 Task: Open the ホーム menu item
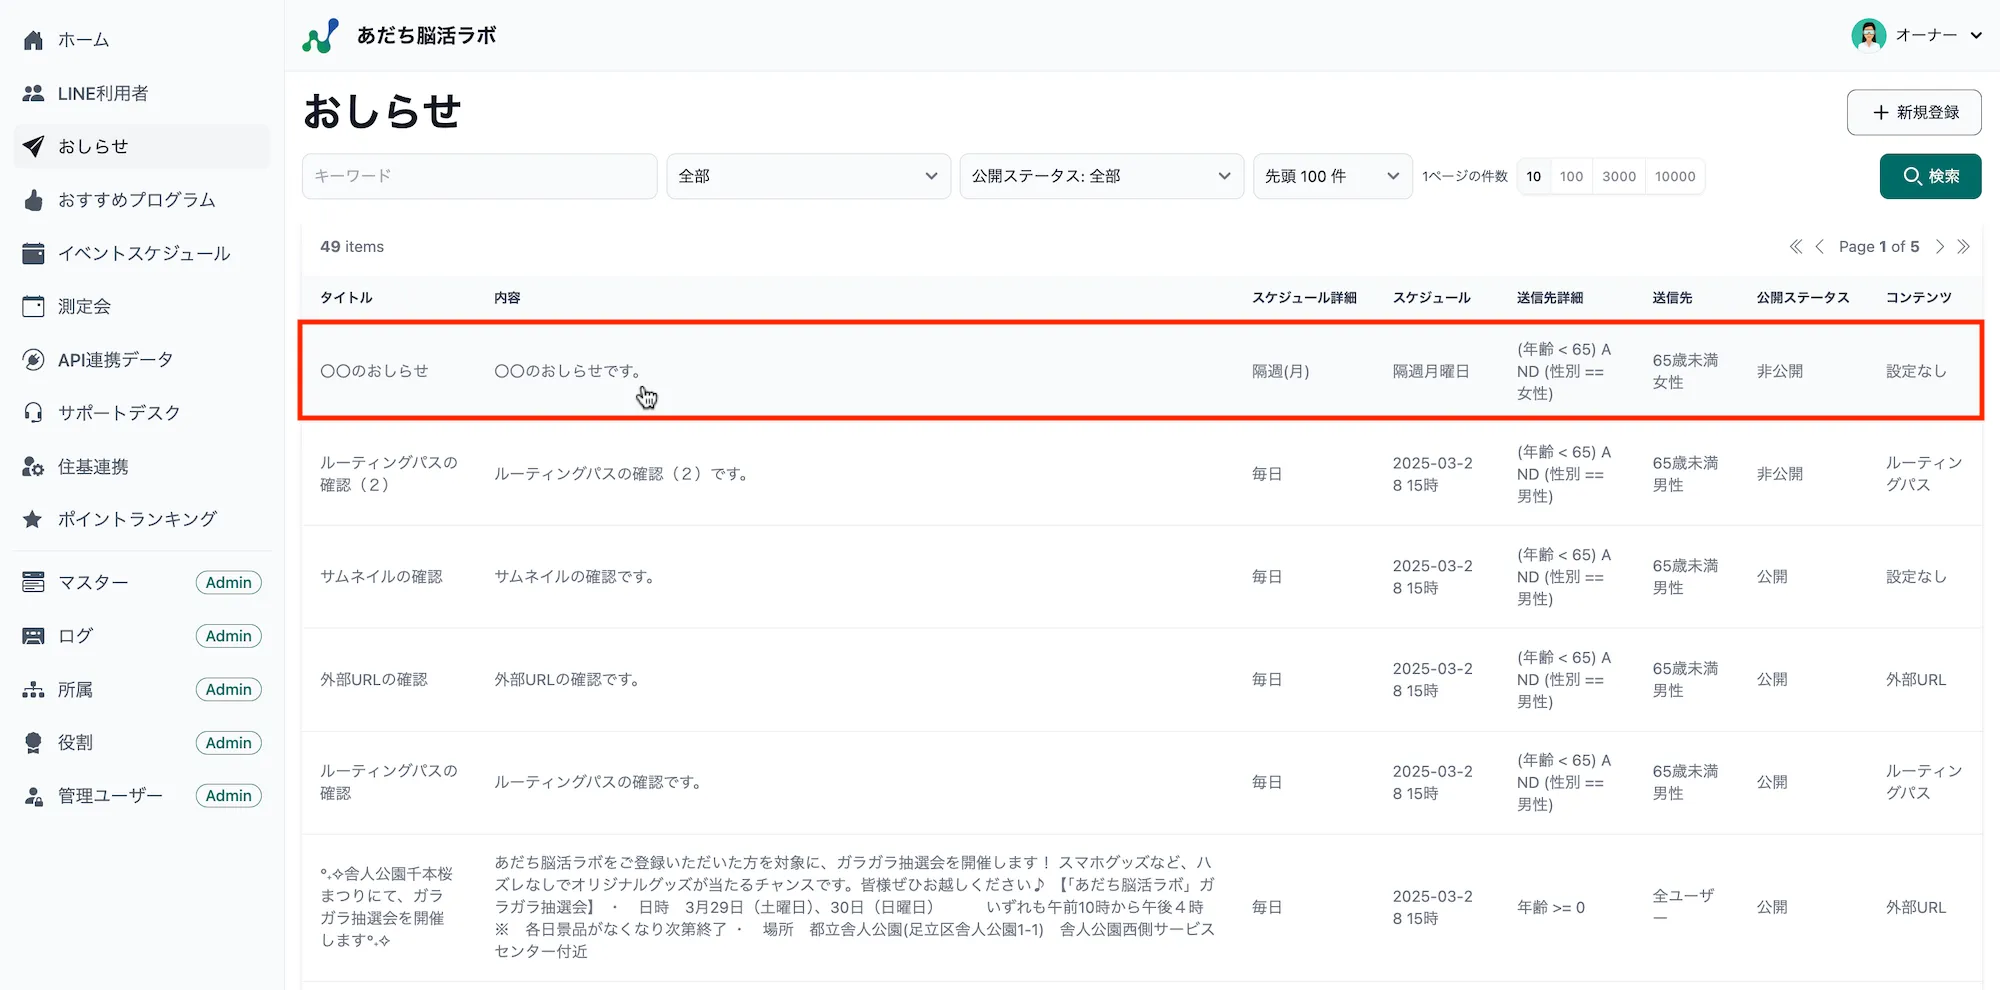[142, 40]
